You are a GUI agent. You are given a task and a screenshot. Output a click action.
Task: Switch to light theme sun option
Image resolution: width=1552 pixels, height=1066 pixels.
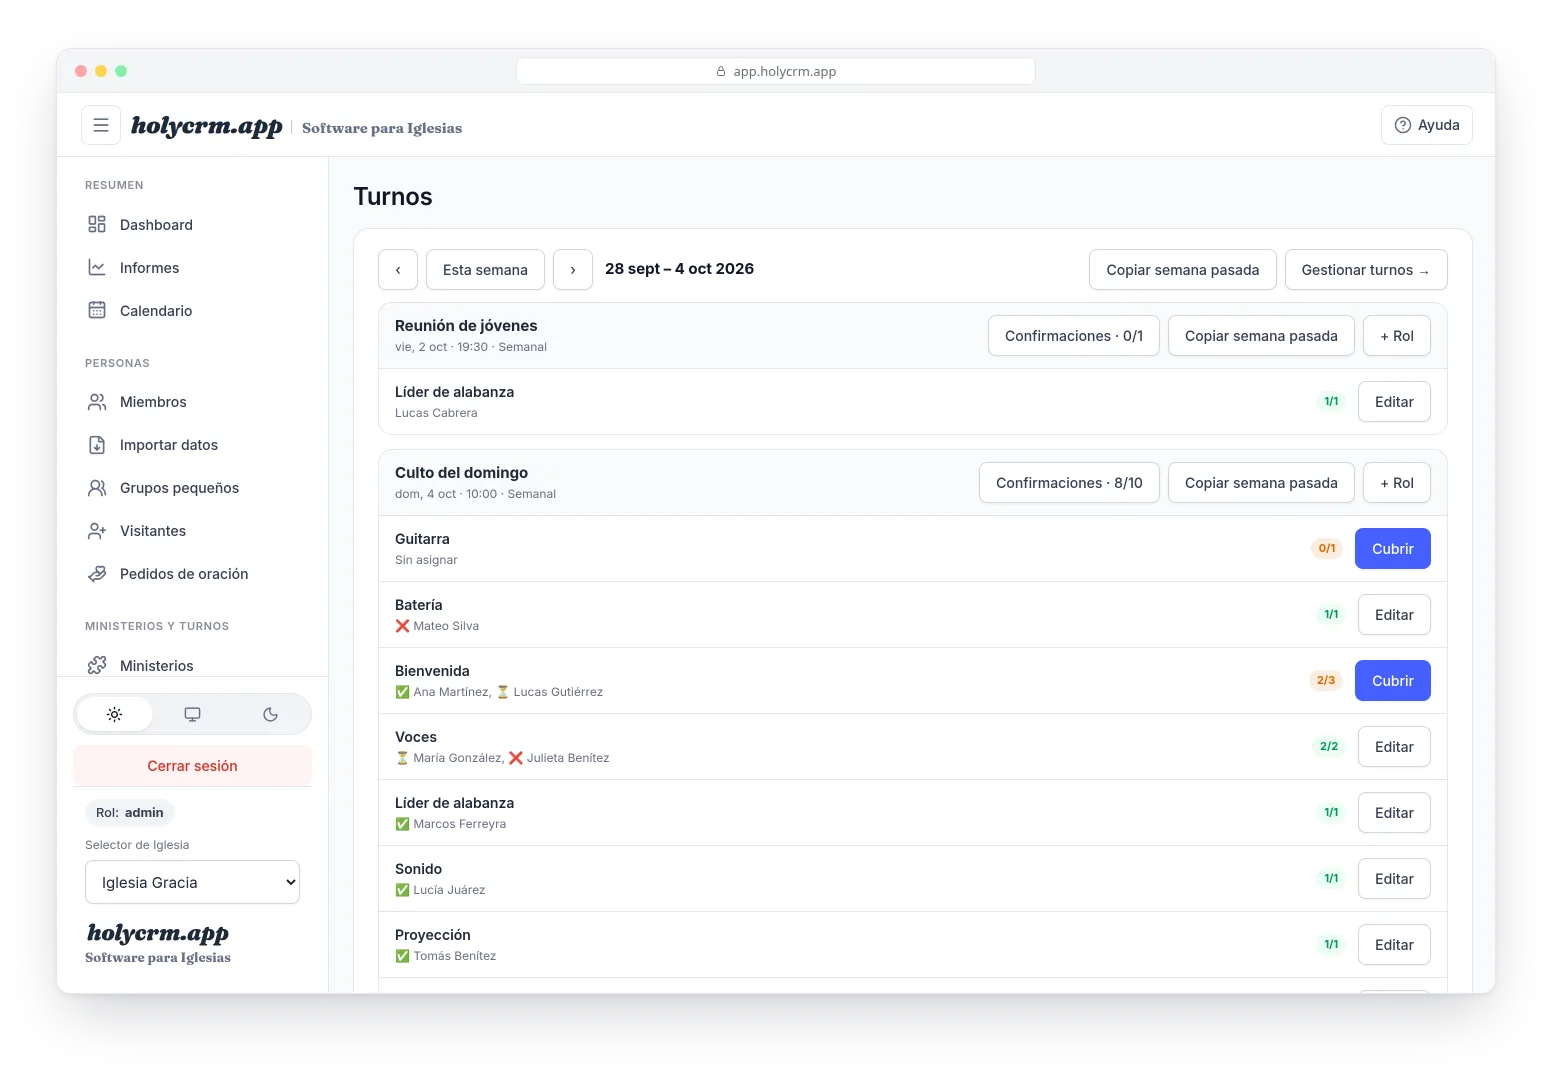pos(115,714)
